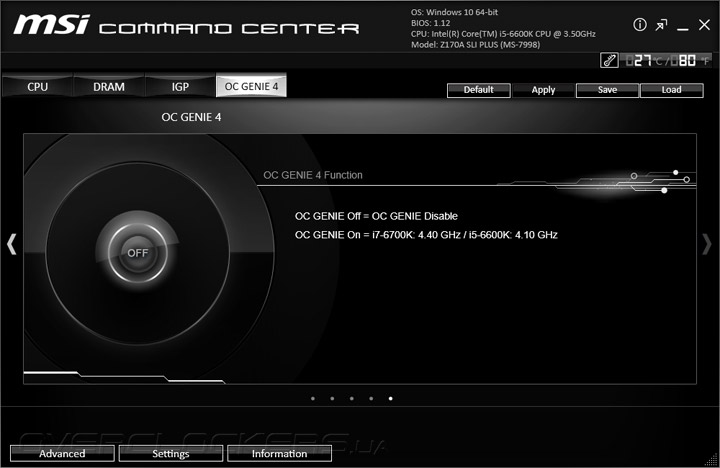Click the 'OC GENIE On = i7-6700K' line
This screenshot has height=468, width=720.
[426, 235]
